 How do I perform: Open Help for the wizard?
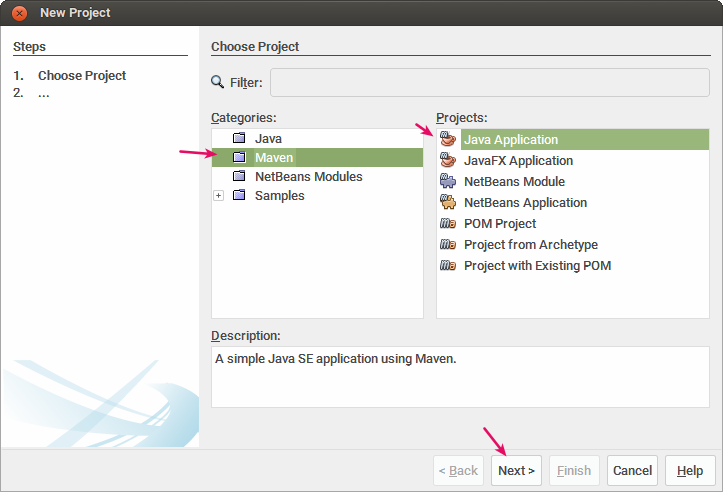tap(690, 470)
